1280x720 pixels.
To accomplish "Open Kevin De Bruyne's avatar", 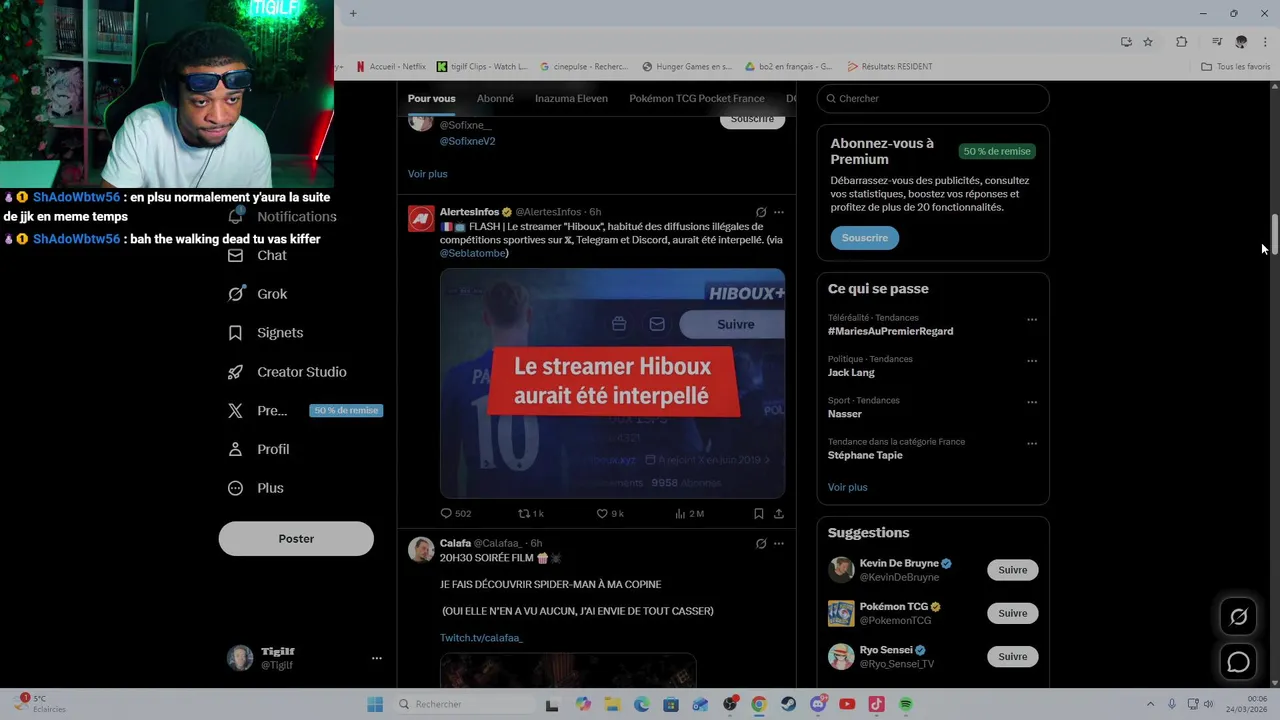I will pos(841,570).
